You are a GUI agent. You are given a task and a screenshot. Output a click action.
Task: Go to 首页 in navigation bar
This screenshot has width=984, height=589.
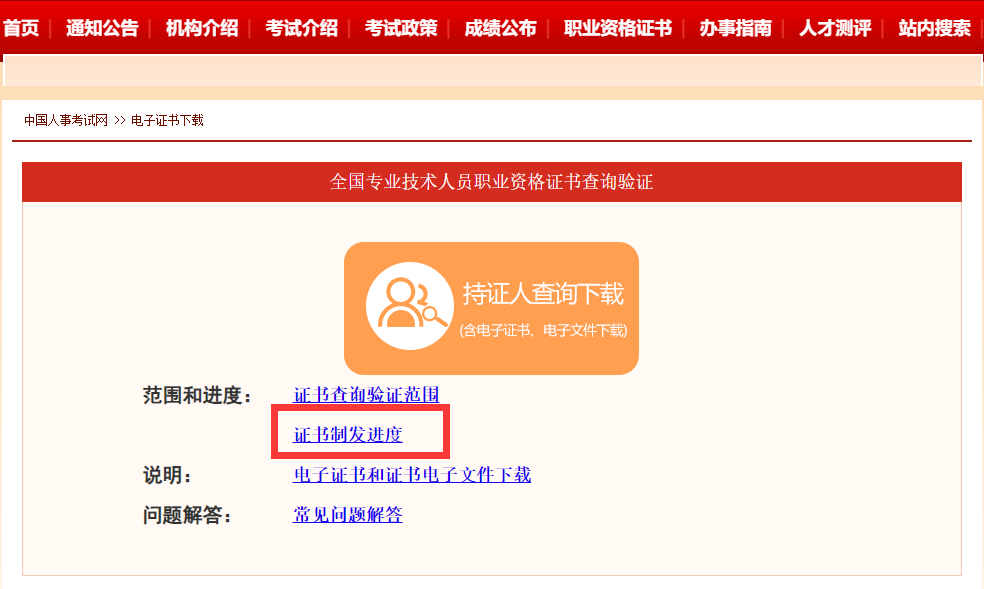[x=21, y=28]
